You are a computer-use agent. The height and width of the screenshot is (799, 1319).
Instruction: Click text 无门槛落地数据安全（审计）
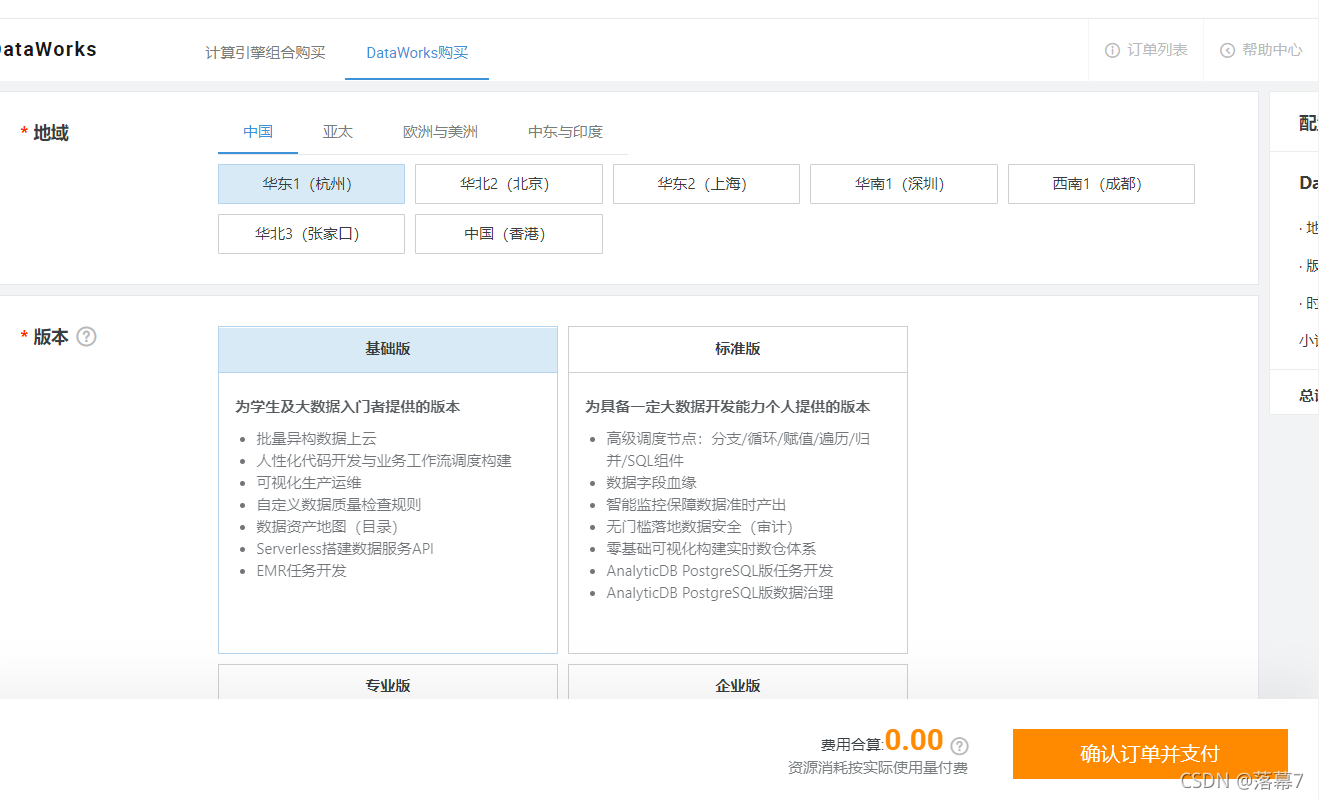(699, 527)
